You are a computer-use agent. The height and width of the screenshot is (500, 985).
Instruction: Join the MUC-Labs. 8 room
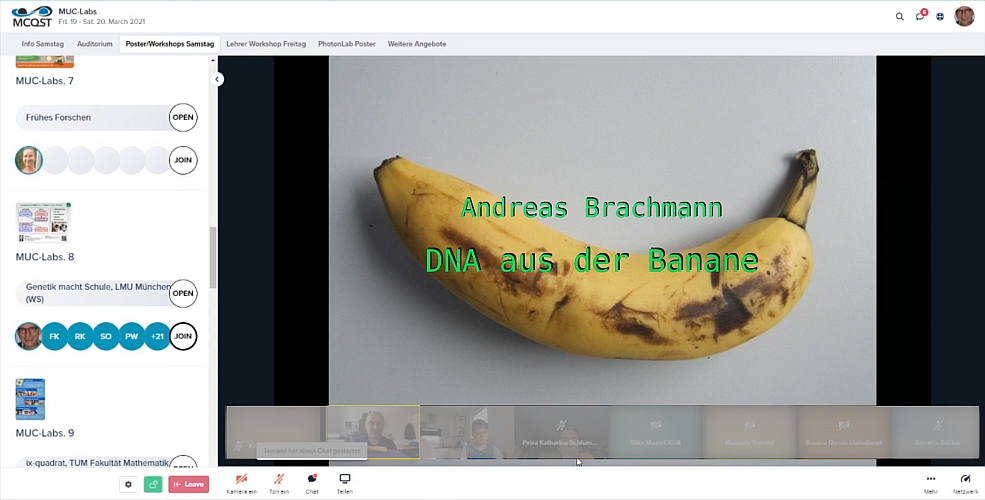click(183, 336)
